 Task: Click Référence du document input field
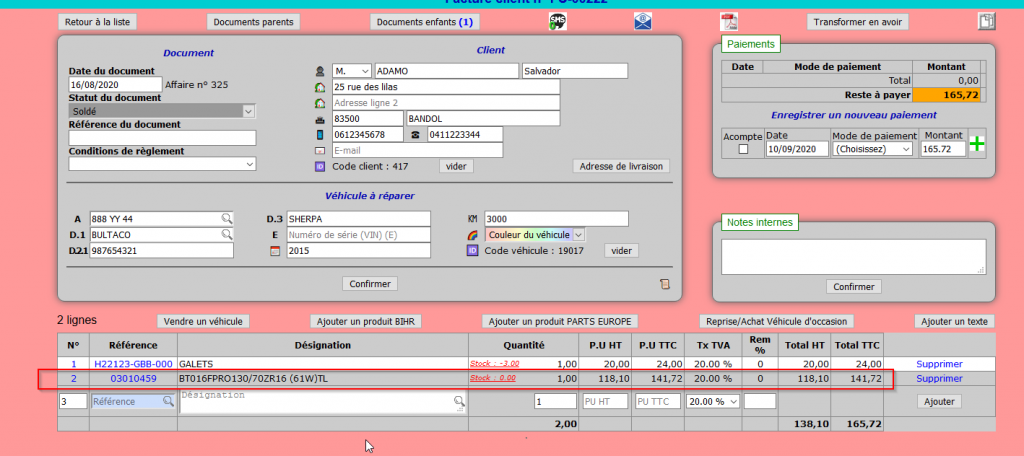click(162, 138)
